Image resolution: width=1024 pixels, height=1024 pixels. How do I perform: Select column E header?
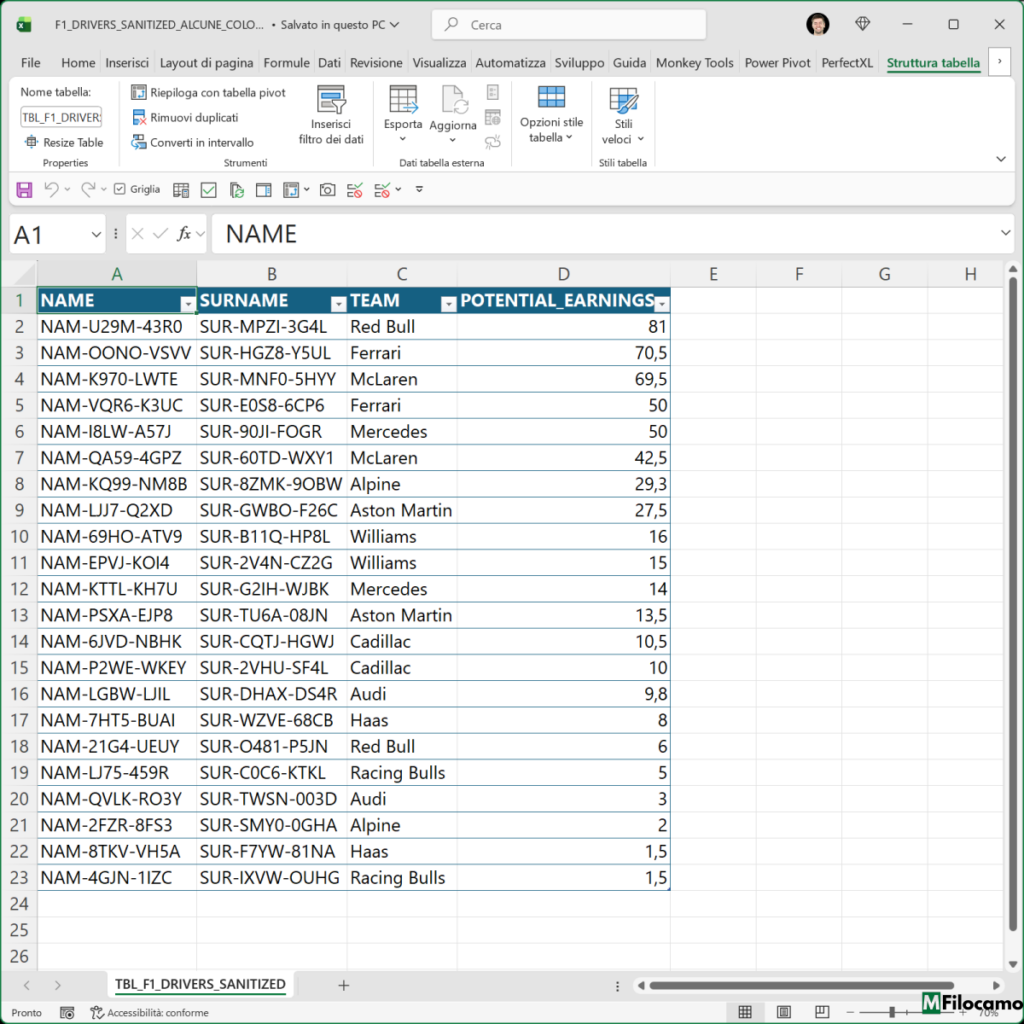click(x=713, y=274)
